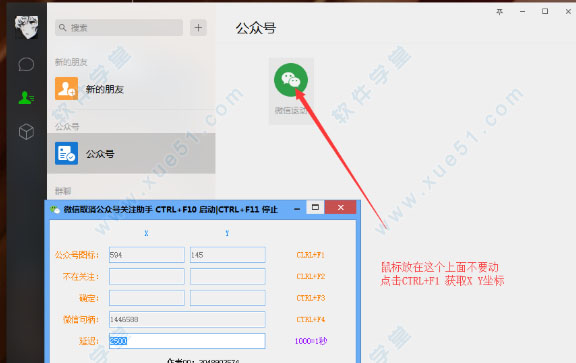This screenshot has height=363, width=576.
Task: Click the profile avatar at the top left
Action: coord(26,27)
